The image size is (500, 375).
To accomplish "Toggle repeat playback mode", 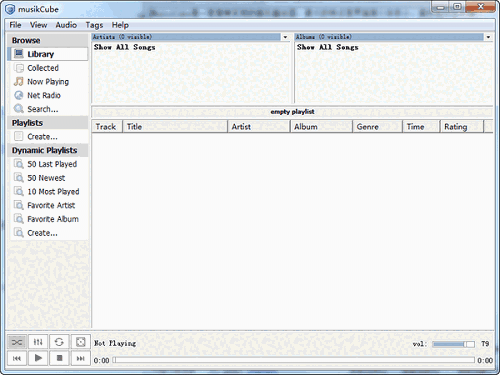I will 59,342.
